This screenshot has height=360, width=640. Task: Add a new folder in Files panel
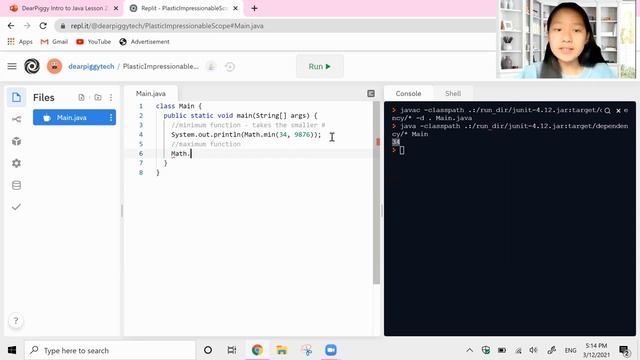98,98
